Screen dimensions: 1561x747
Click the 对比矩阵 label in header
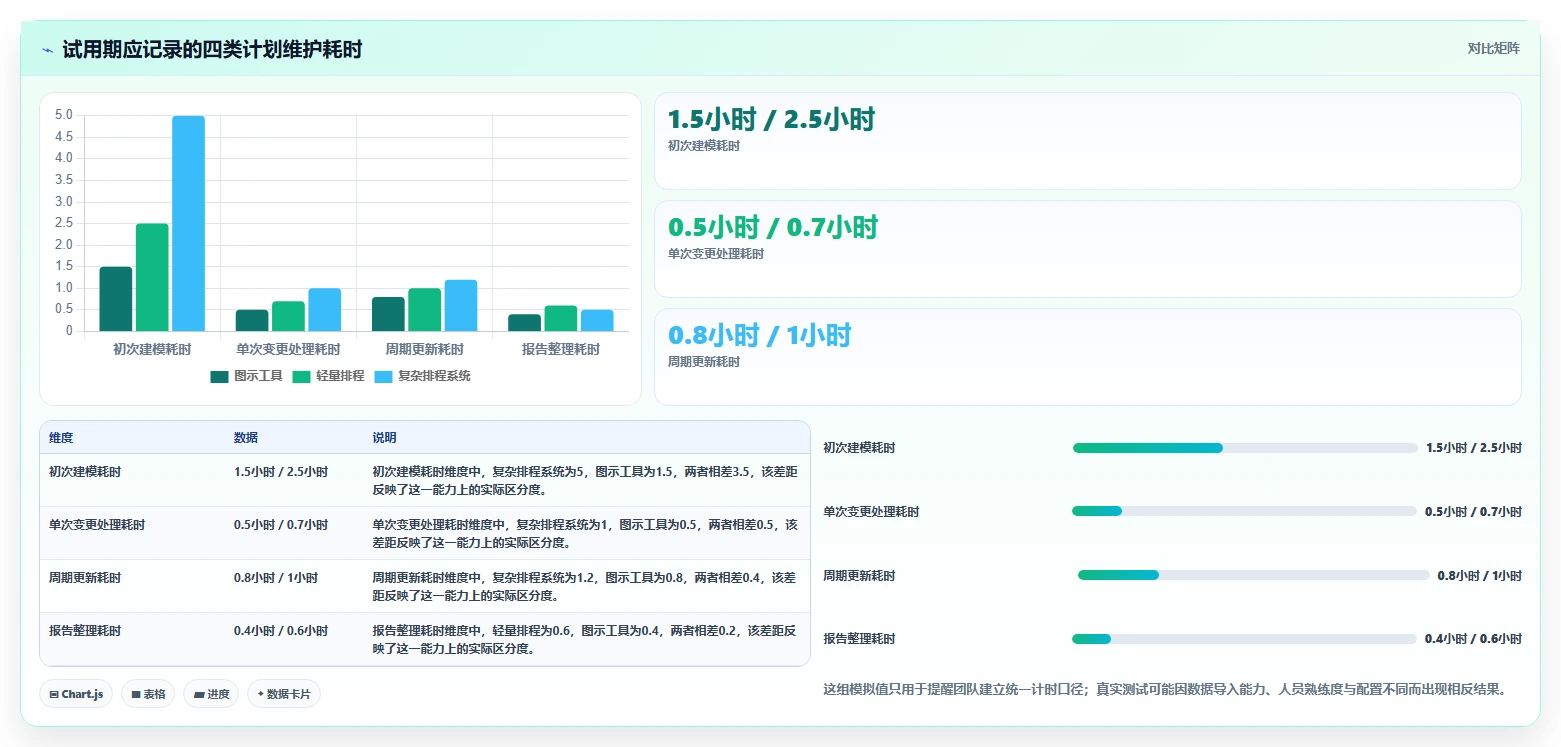pos(1493,48)
